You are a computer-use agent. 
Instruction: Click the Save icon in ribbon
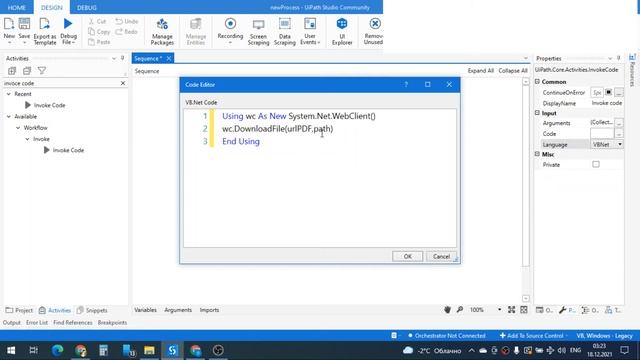point(24,24)
